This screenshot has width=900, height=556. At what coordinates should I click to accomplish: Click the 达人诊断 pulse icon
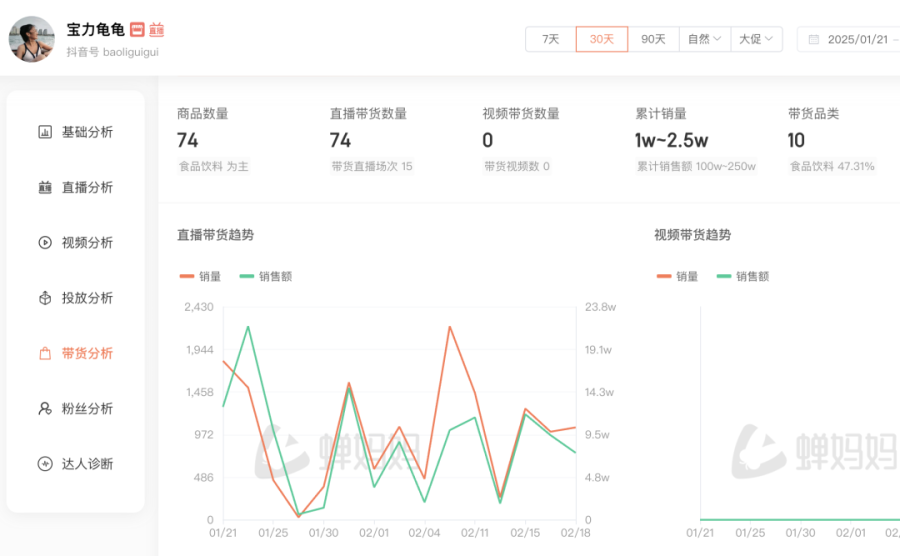click(45, 464)
